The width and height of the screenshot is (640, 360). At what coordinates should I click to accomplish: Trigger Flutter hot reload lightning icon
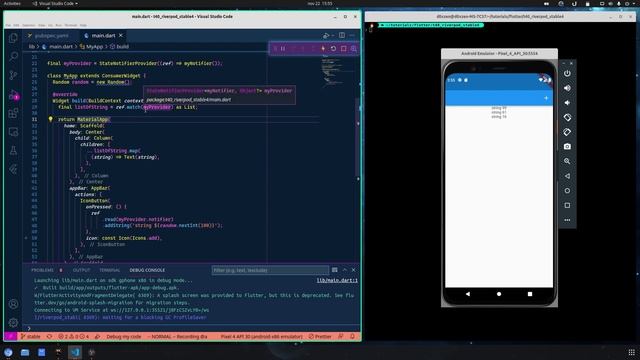pos(323,49)
